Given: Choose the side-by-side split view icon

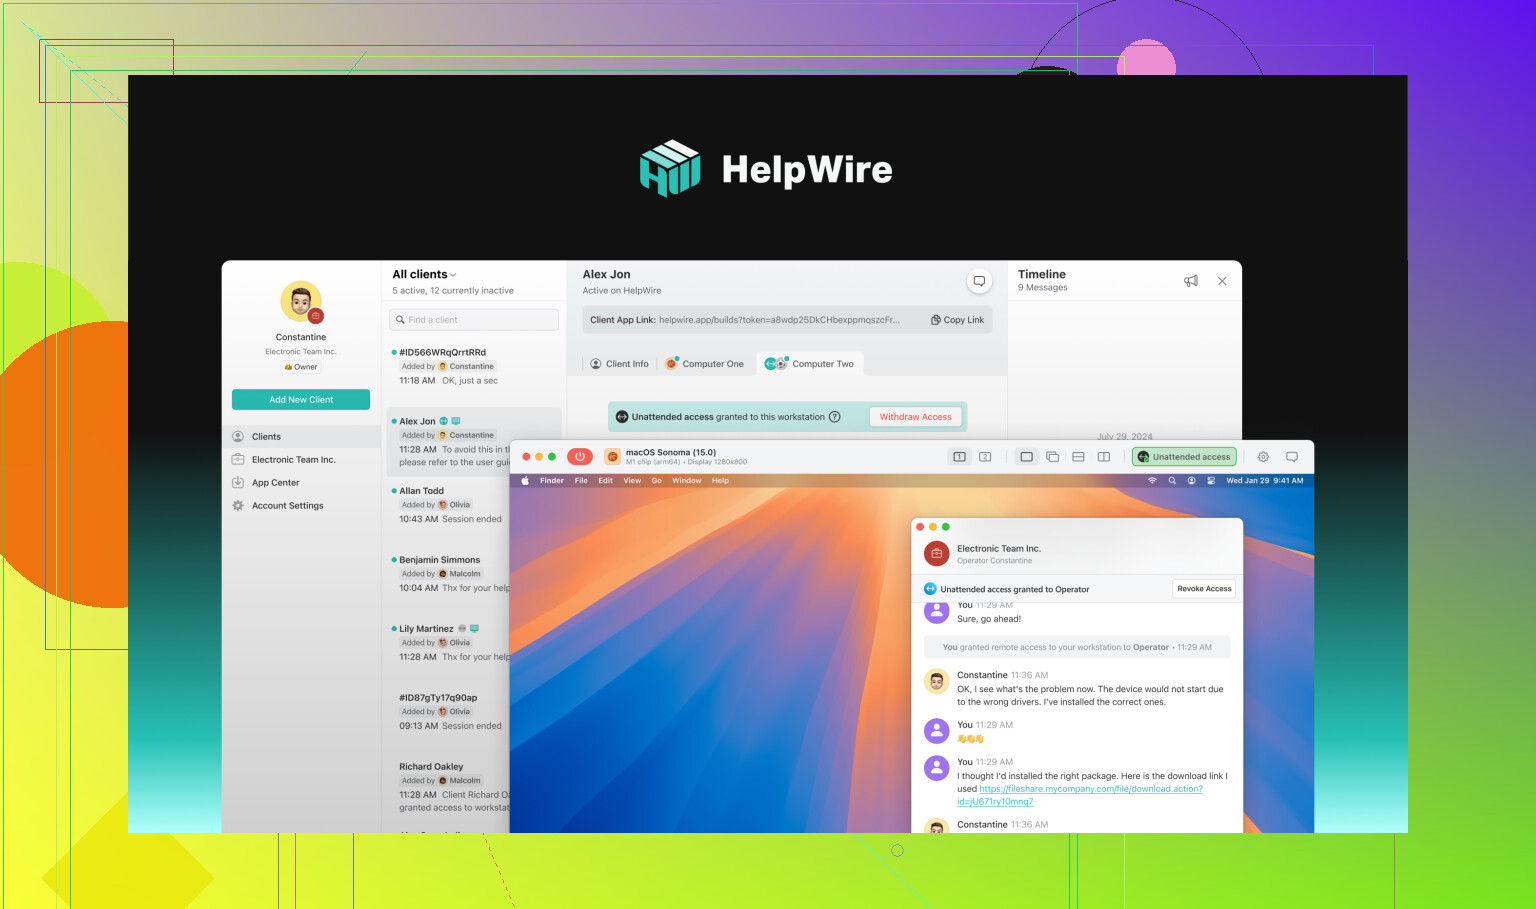Looking at the screenshot, I should tap(1104, 457).
